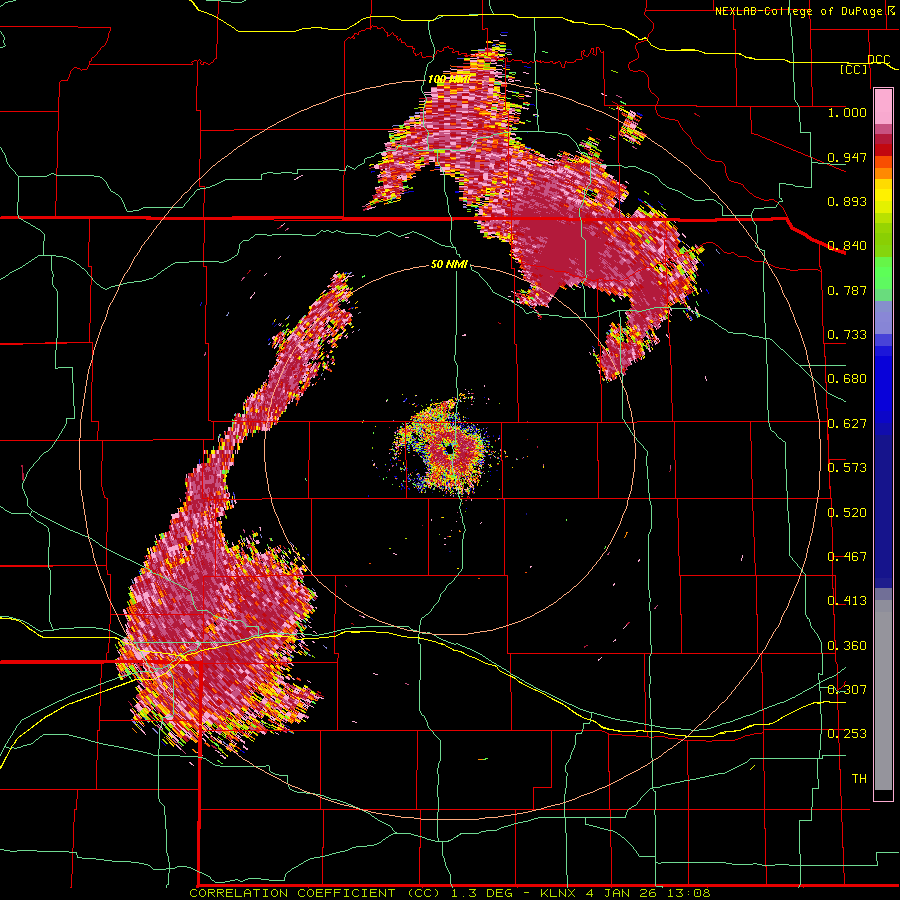900x900 pixels.
Task: Select the 0.733 scale value
Action: (847, 335)
